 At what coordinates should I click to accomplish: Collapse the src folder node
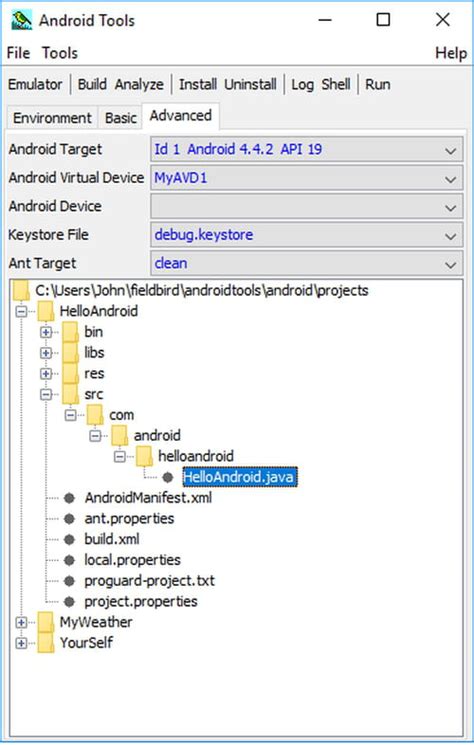tap(46, 394)
